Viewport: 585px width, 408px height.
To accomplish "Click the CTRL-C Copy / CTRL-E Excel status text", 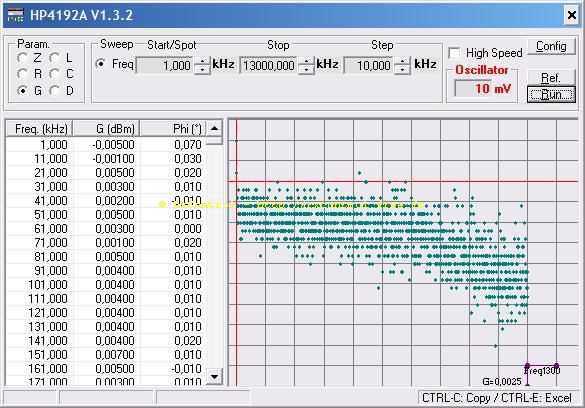I will click(497, 398).
